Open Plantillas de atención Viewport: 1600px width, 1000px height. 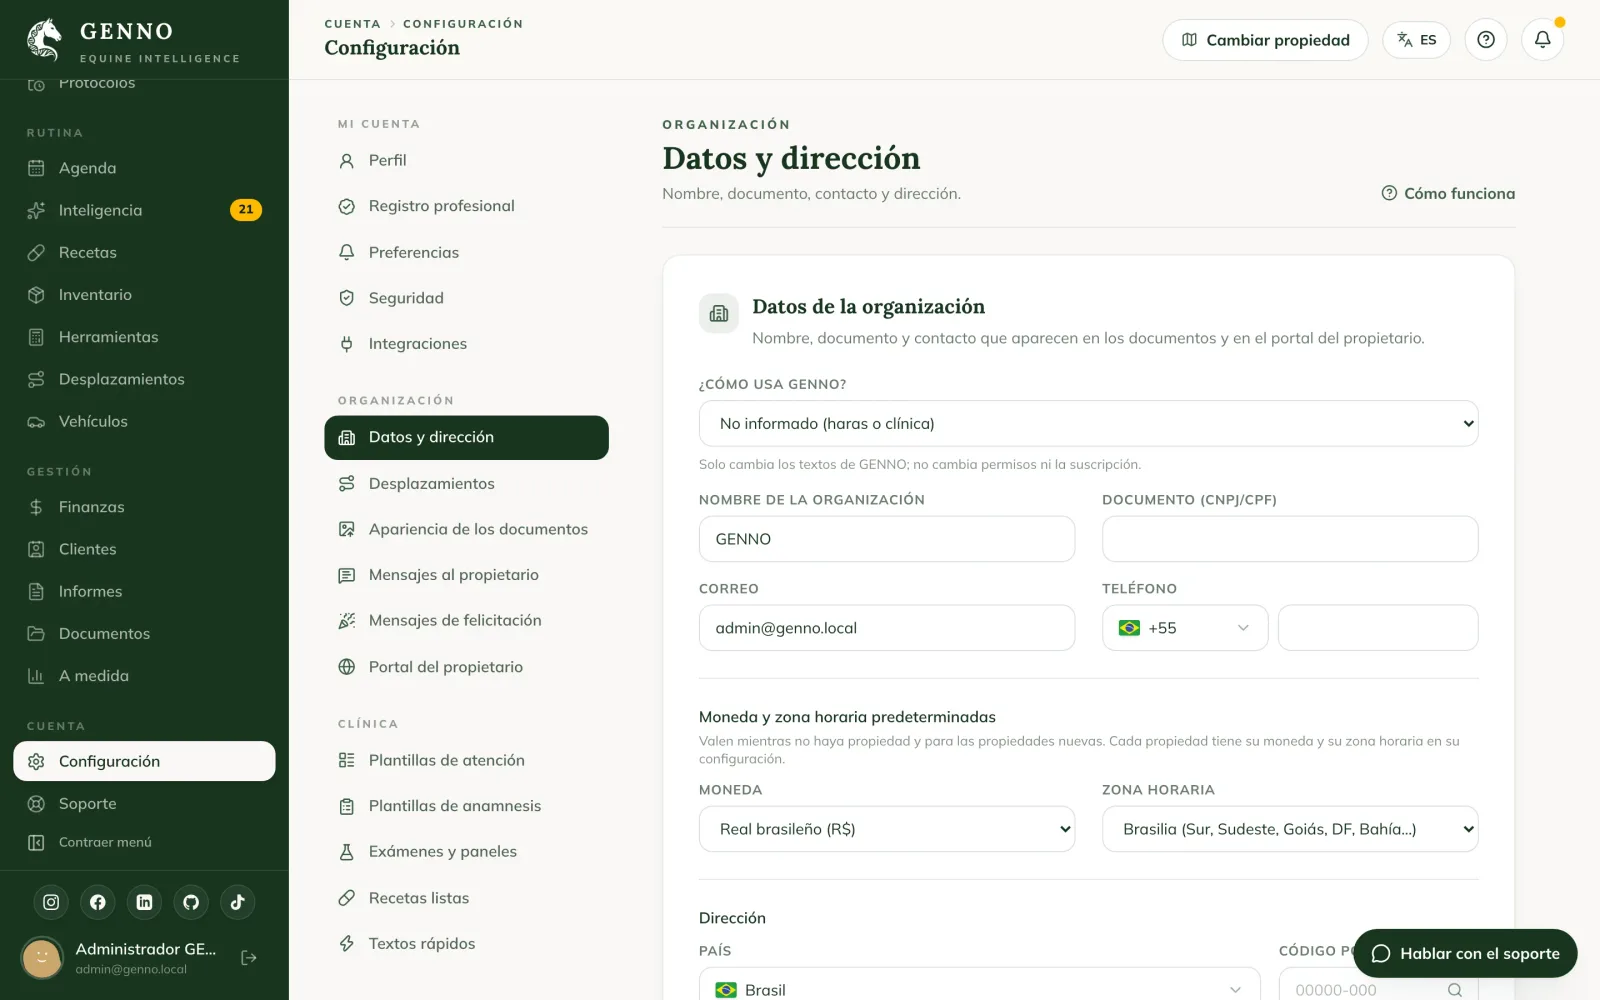[x=466, y=760]
